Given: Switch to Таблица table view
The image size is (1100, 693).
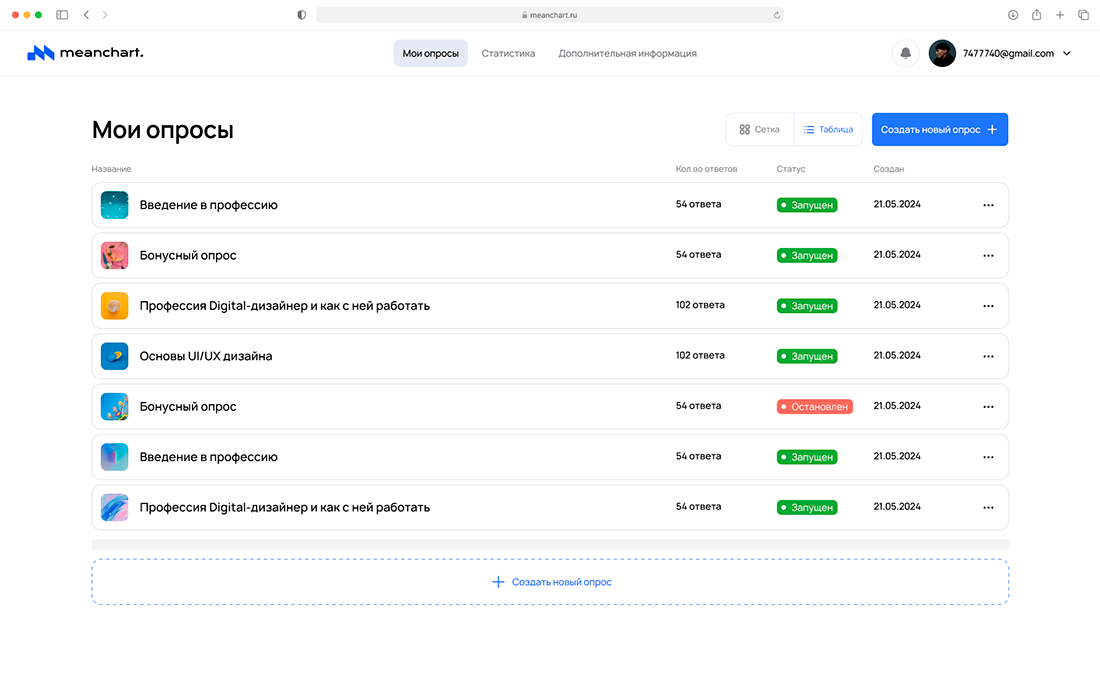Looking at the screenshot, I should 828,130.
